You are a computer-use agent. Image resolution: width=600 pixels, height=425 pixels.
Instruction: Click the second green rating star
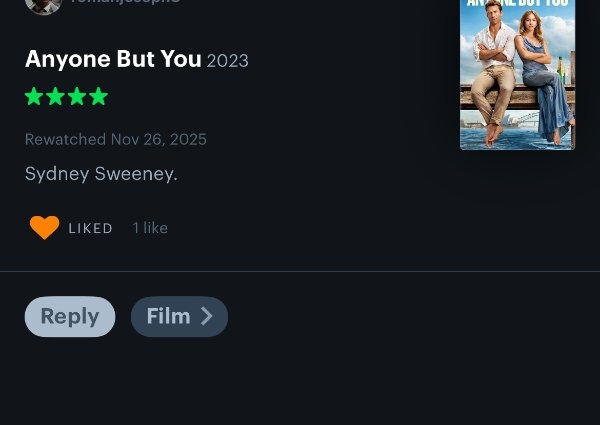pyautogui.click(x=55, y=97)
